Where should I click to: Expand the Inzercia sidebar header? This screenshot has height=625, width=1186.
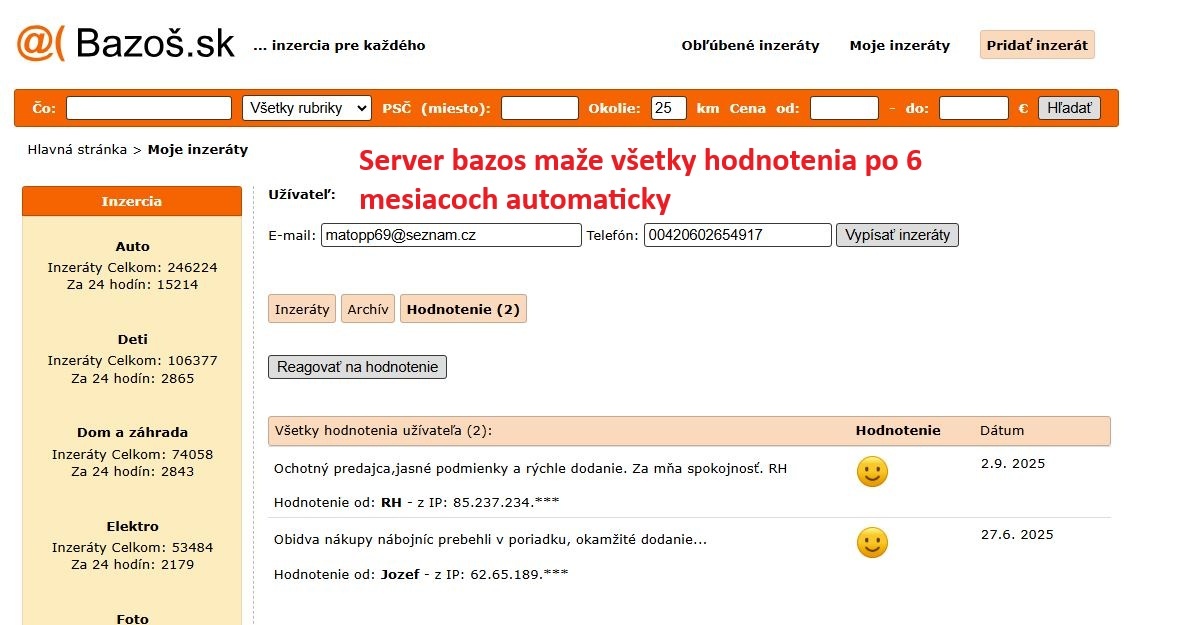(x=131, y=200)
